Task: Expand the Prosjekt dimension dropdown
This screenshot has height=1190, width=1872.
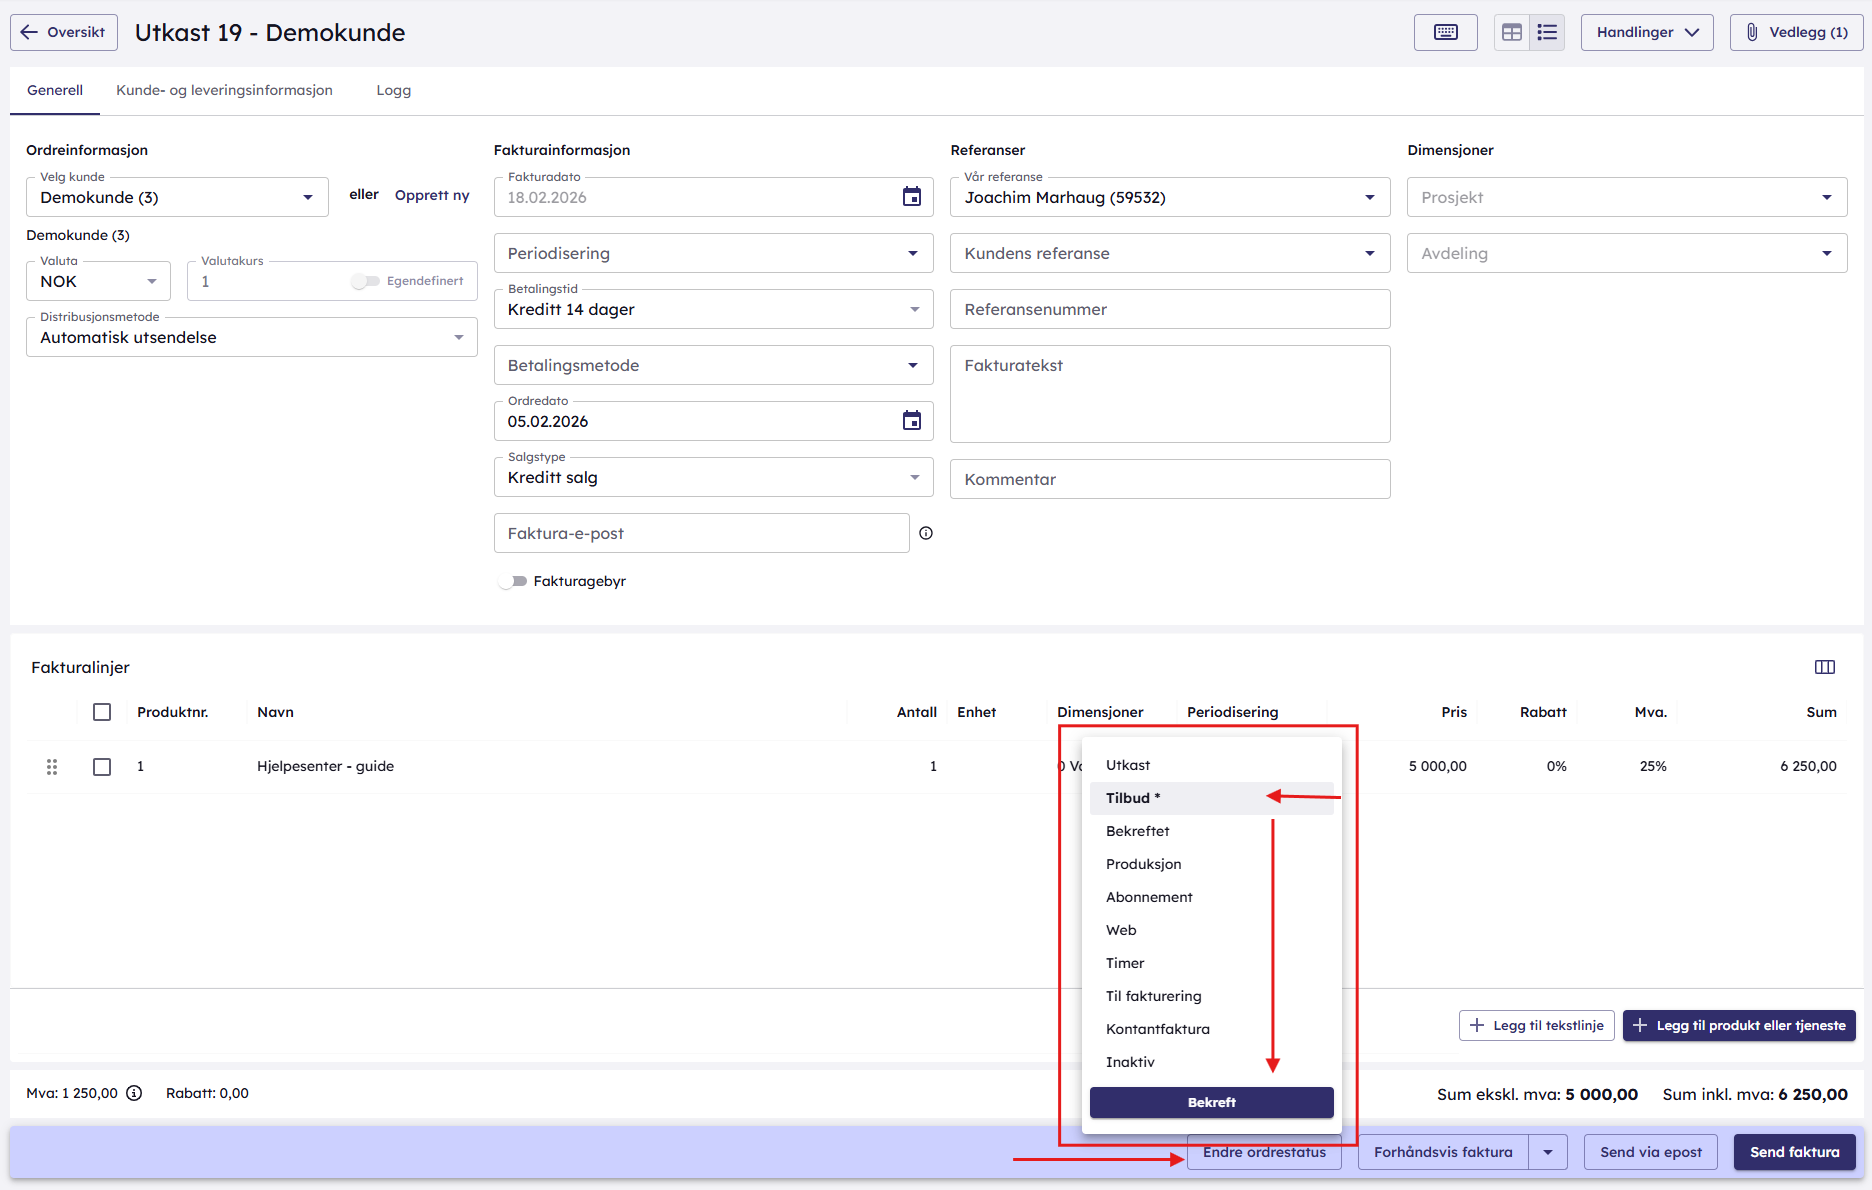Action: 1626,197
